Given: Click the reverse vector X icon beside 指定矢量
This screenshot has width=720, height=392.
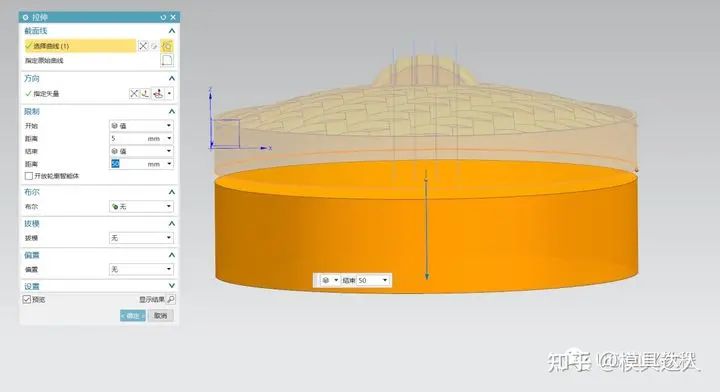Looking at the screenshot, I should point(134,94).
